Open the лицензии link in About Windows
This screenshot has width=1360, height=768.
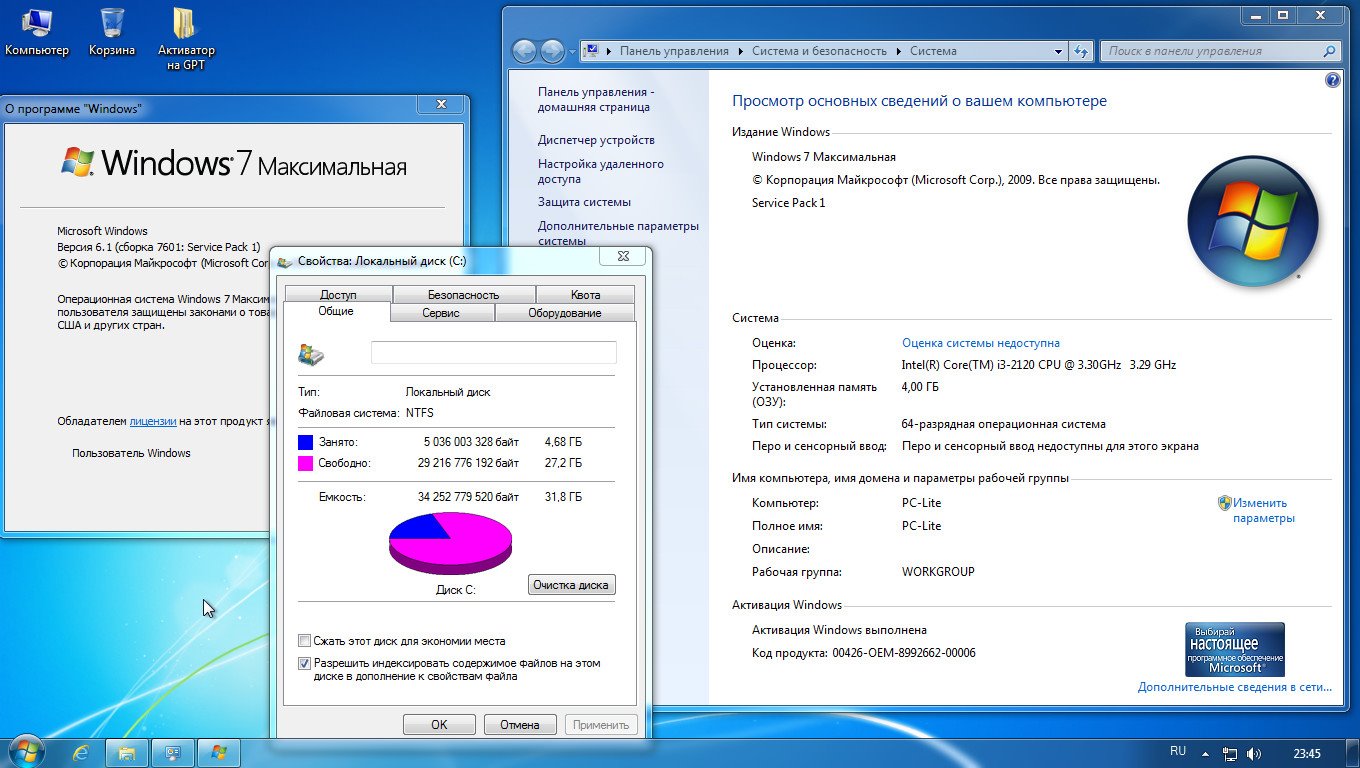[x=153, y=422]
